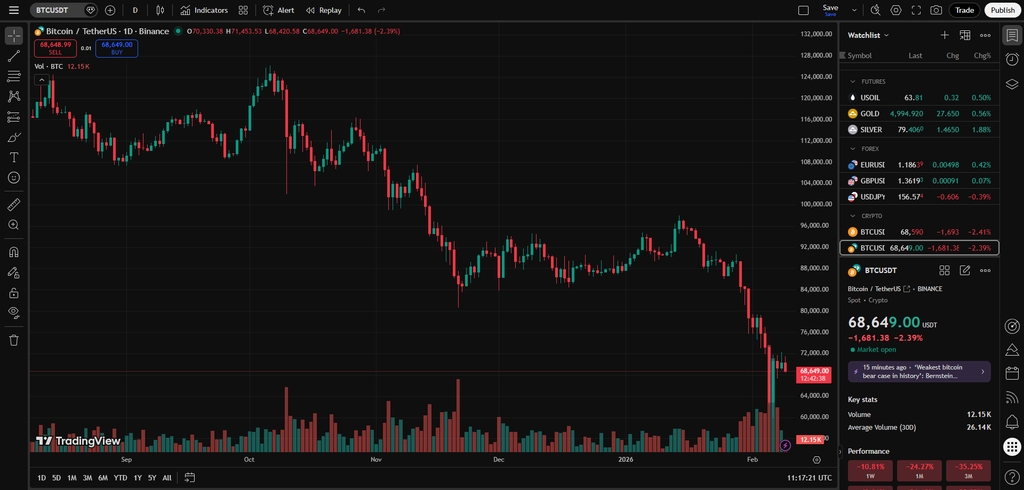Collapse the indicator legend chevron
Screen dimensions: 1024x490
tap(41, 80)
